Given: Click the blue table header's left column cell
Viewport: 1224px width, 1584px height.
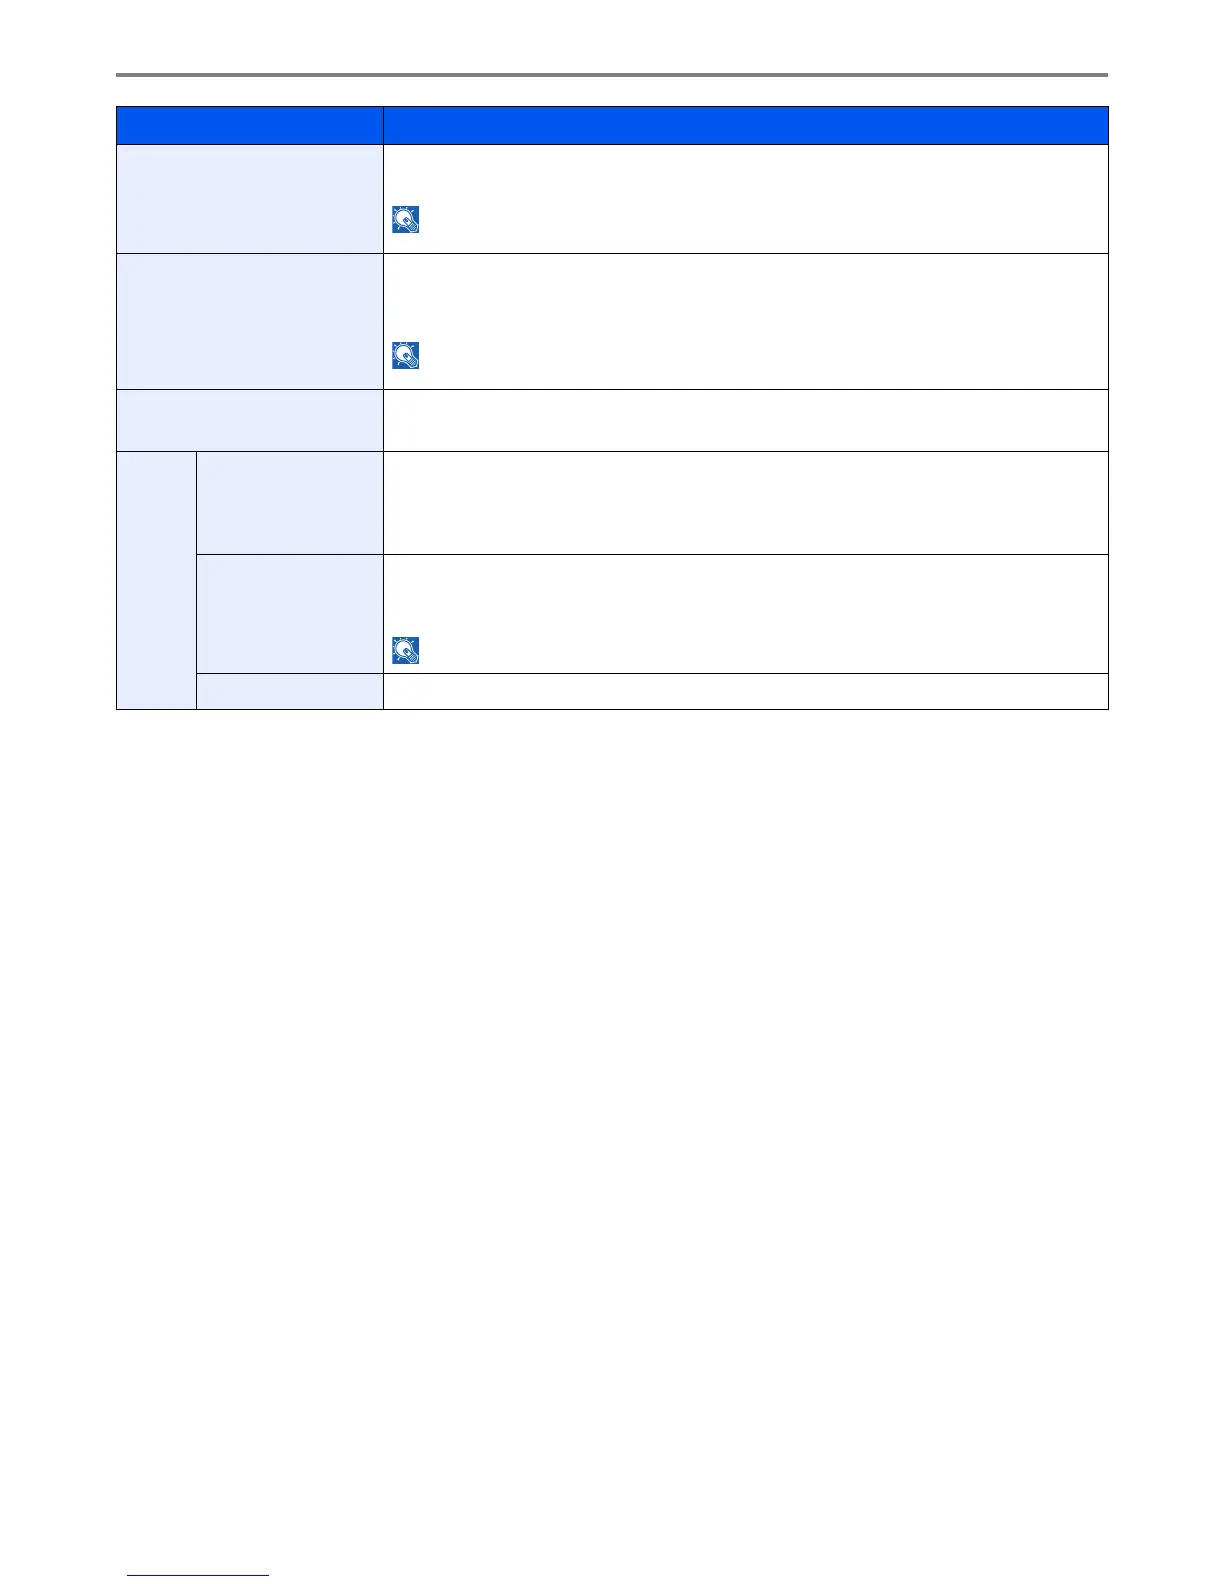Looking at the screenshot, I should pyautogui.click(x=250, y=126).
